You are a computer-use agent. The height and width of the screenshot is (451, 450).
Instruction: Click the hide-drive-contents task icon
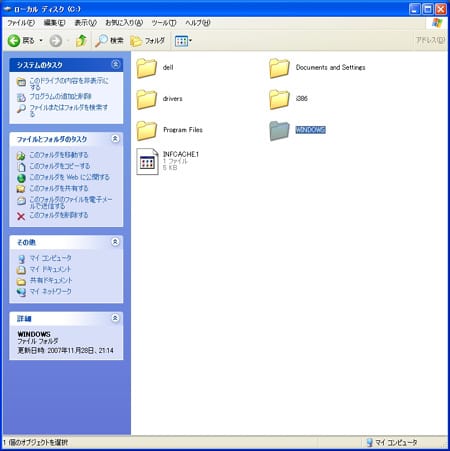(21, 82)
